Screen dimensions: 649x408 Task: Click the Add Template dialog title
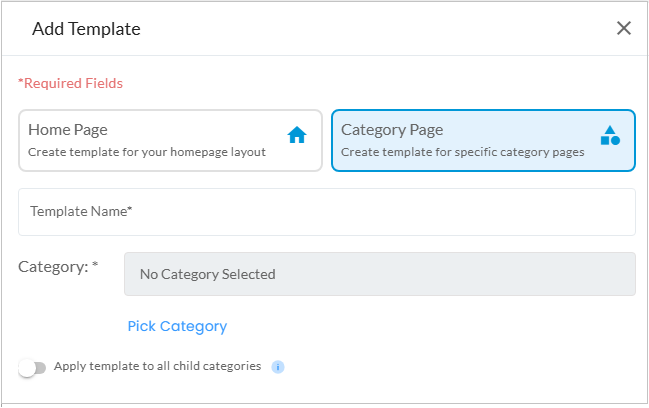[86, 29]
